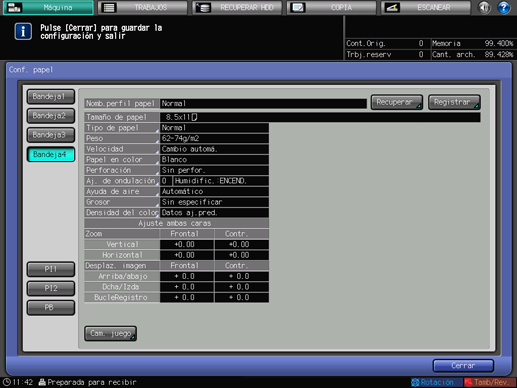Click the Ajuste ambas caras header

click(x=176, y=223)
